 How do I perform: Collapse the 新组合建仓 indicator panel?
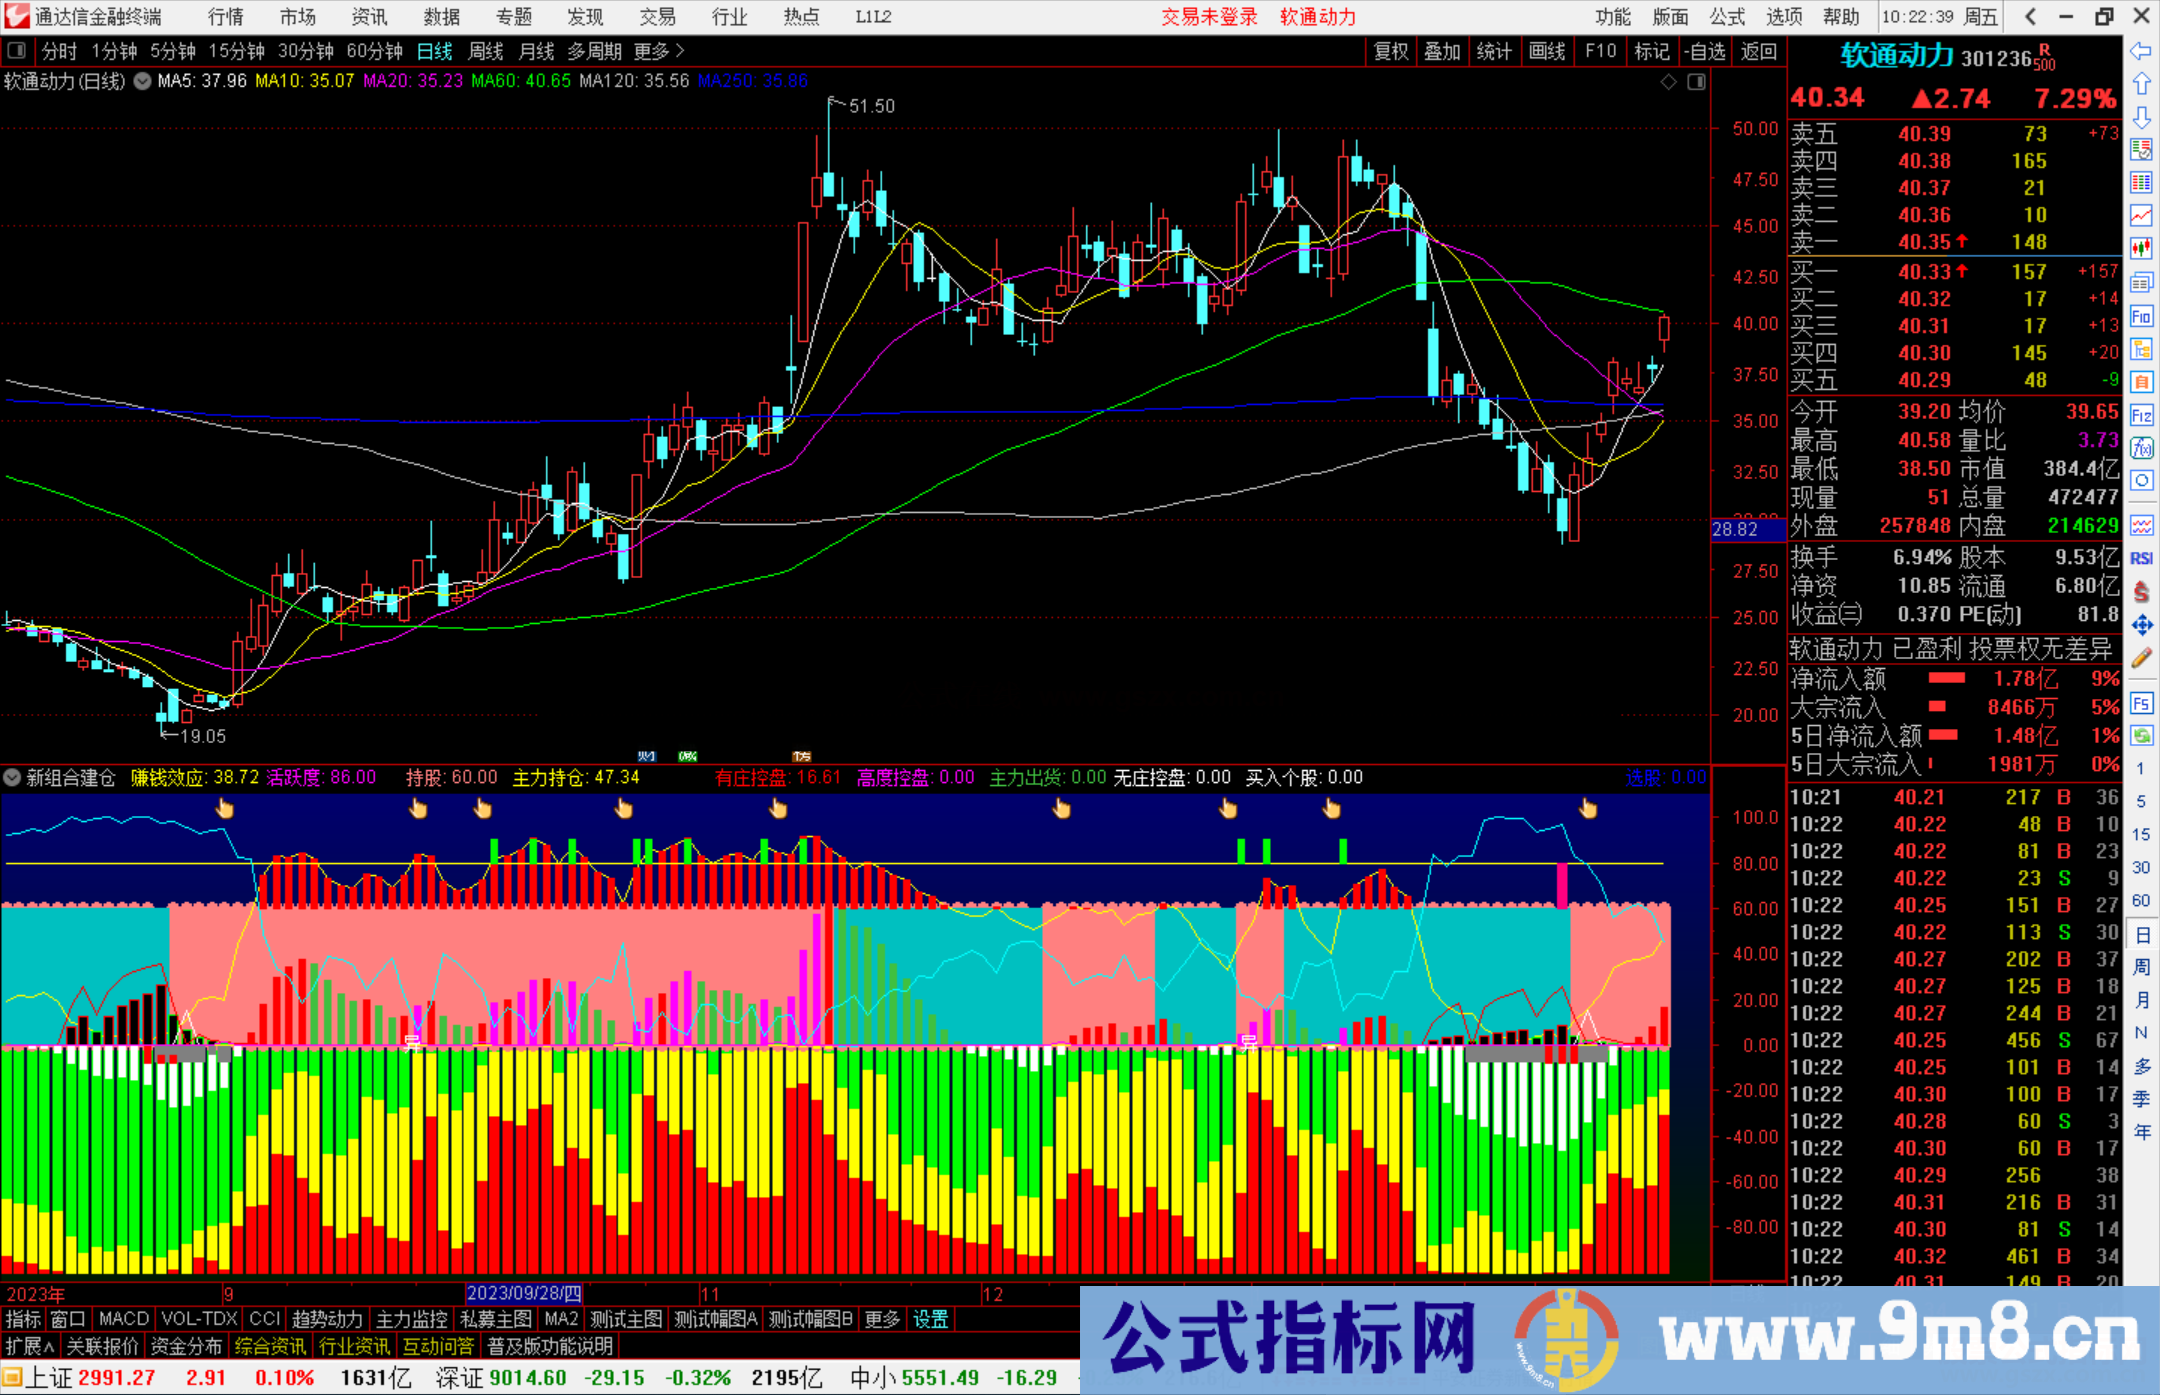12,777
